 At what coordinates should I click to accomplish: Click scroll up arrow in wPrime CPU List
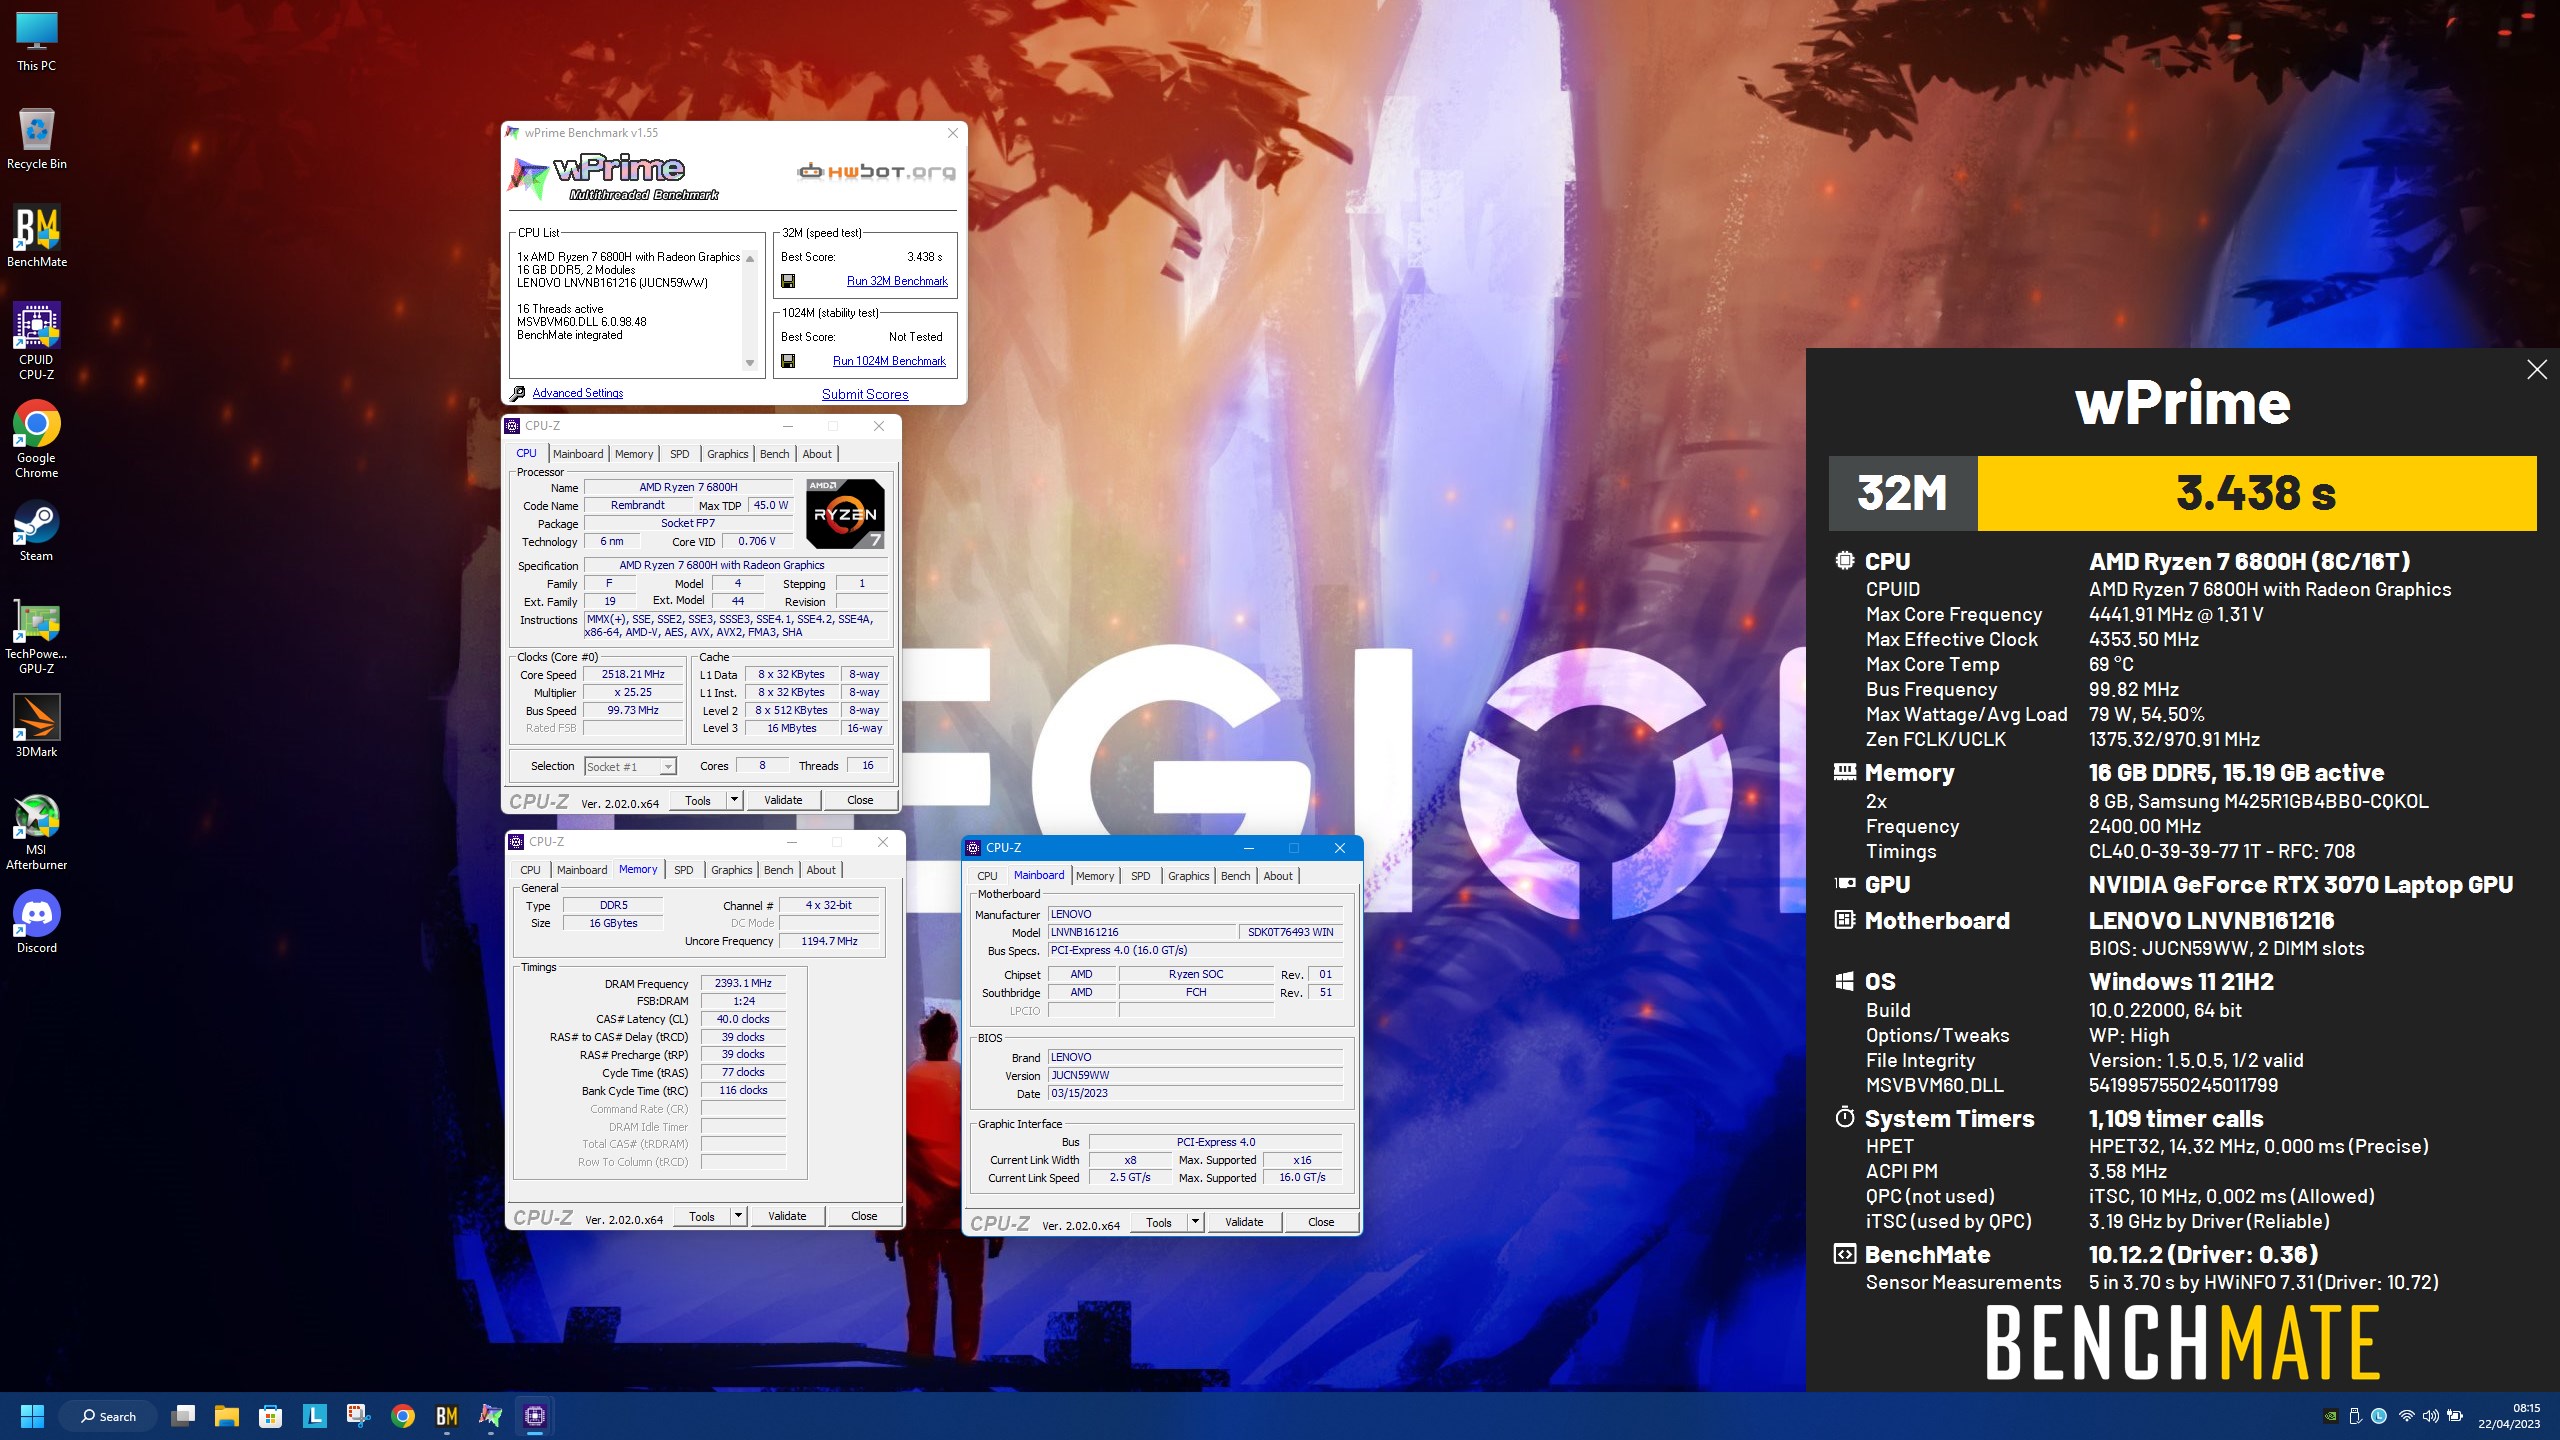(x=750, y=259)
